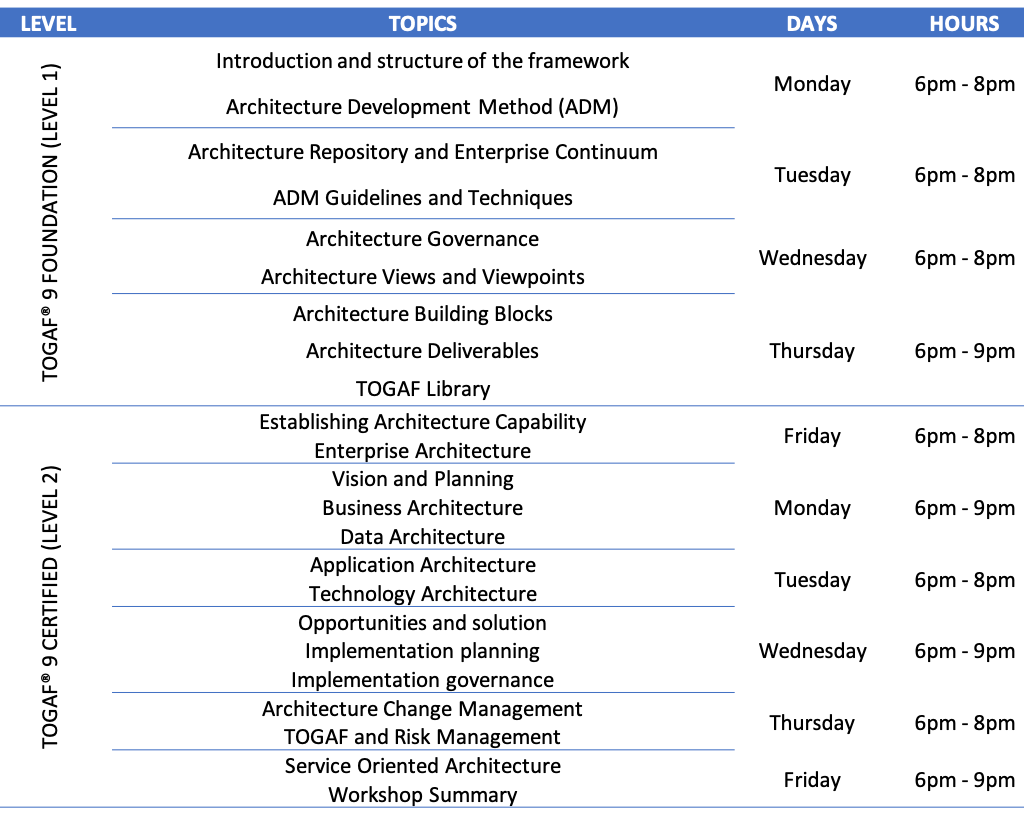Click third topic row in first section

point(422,257)
